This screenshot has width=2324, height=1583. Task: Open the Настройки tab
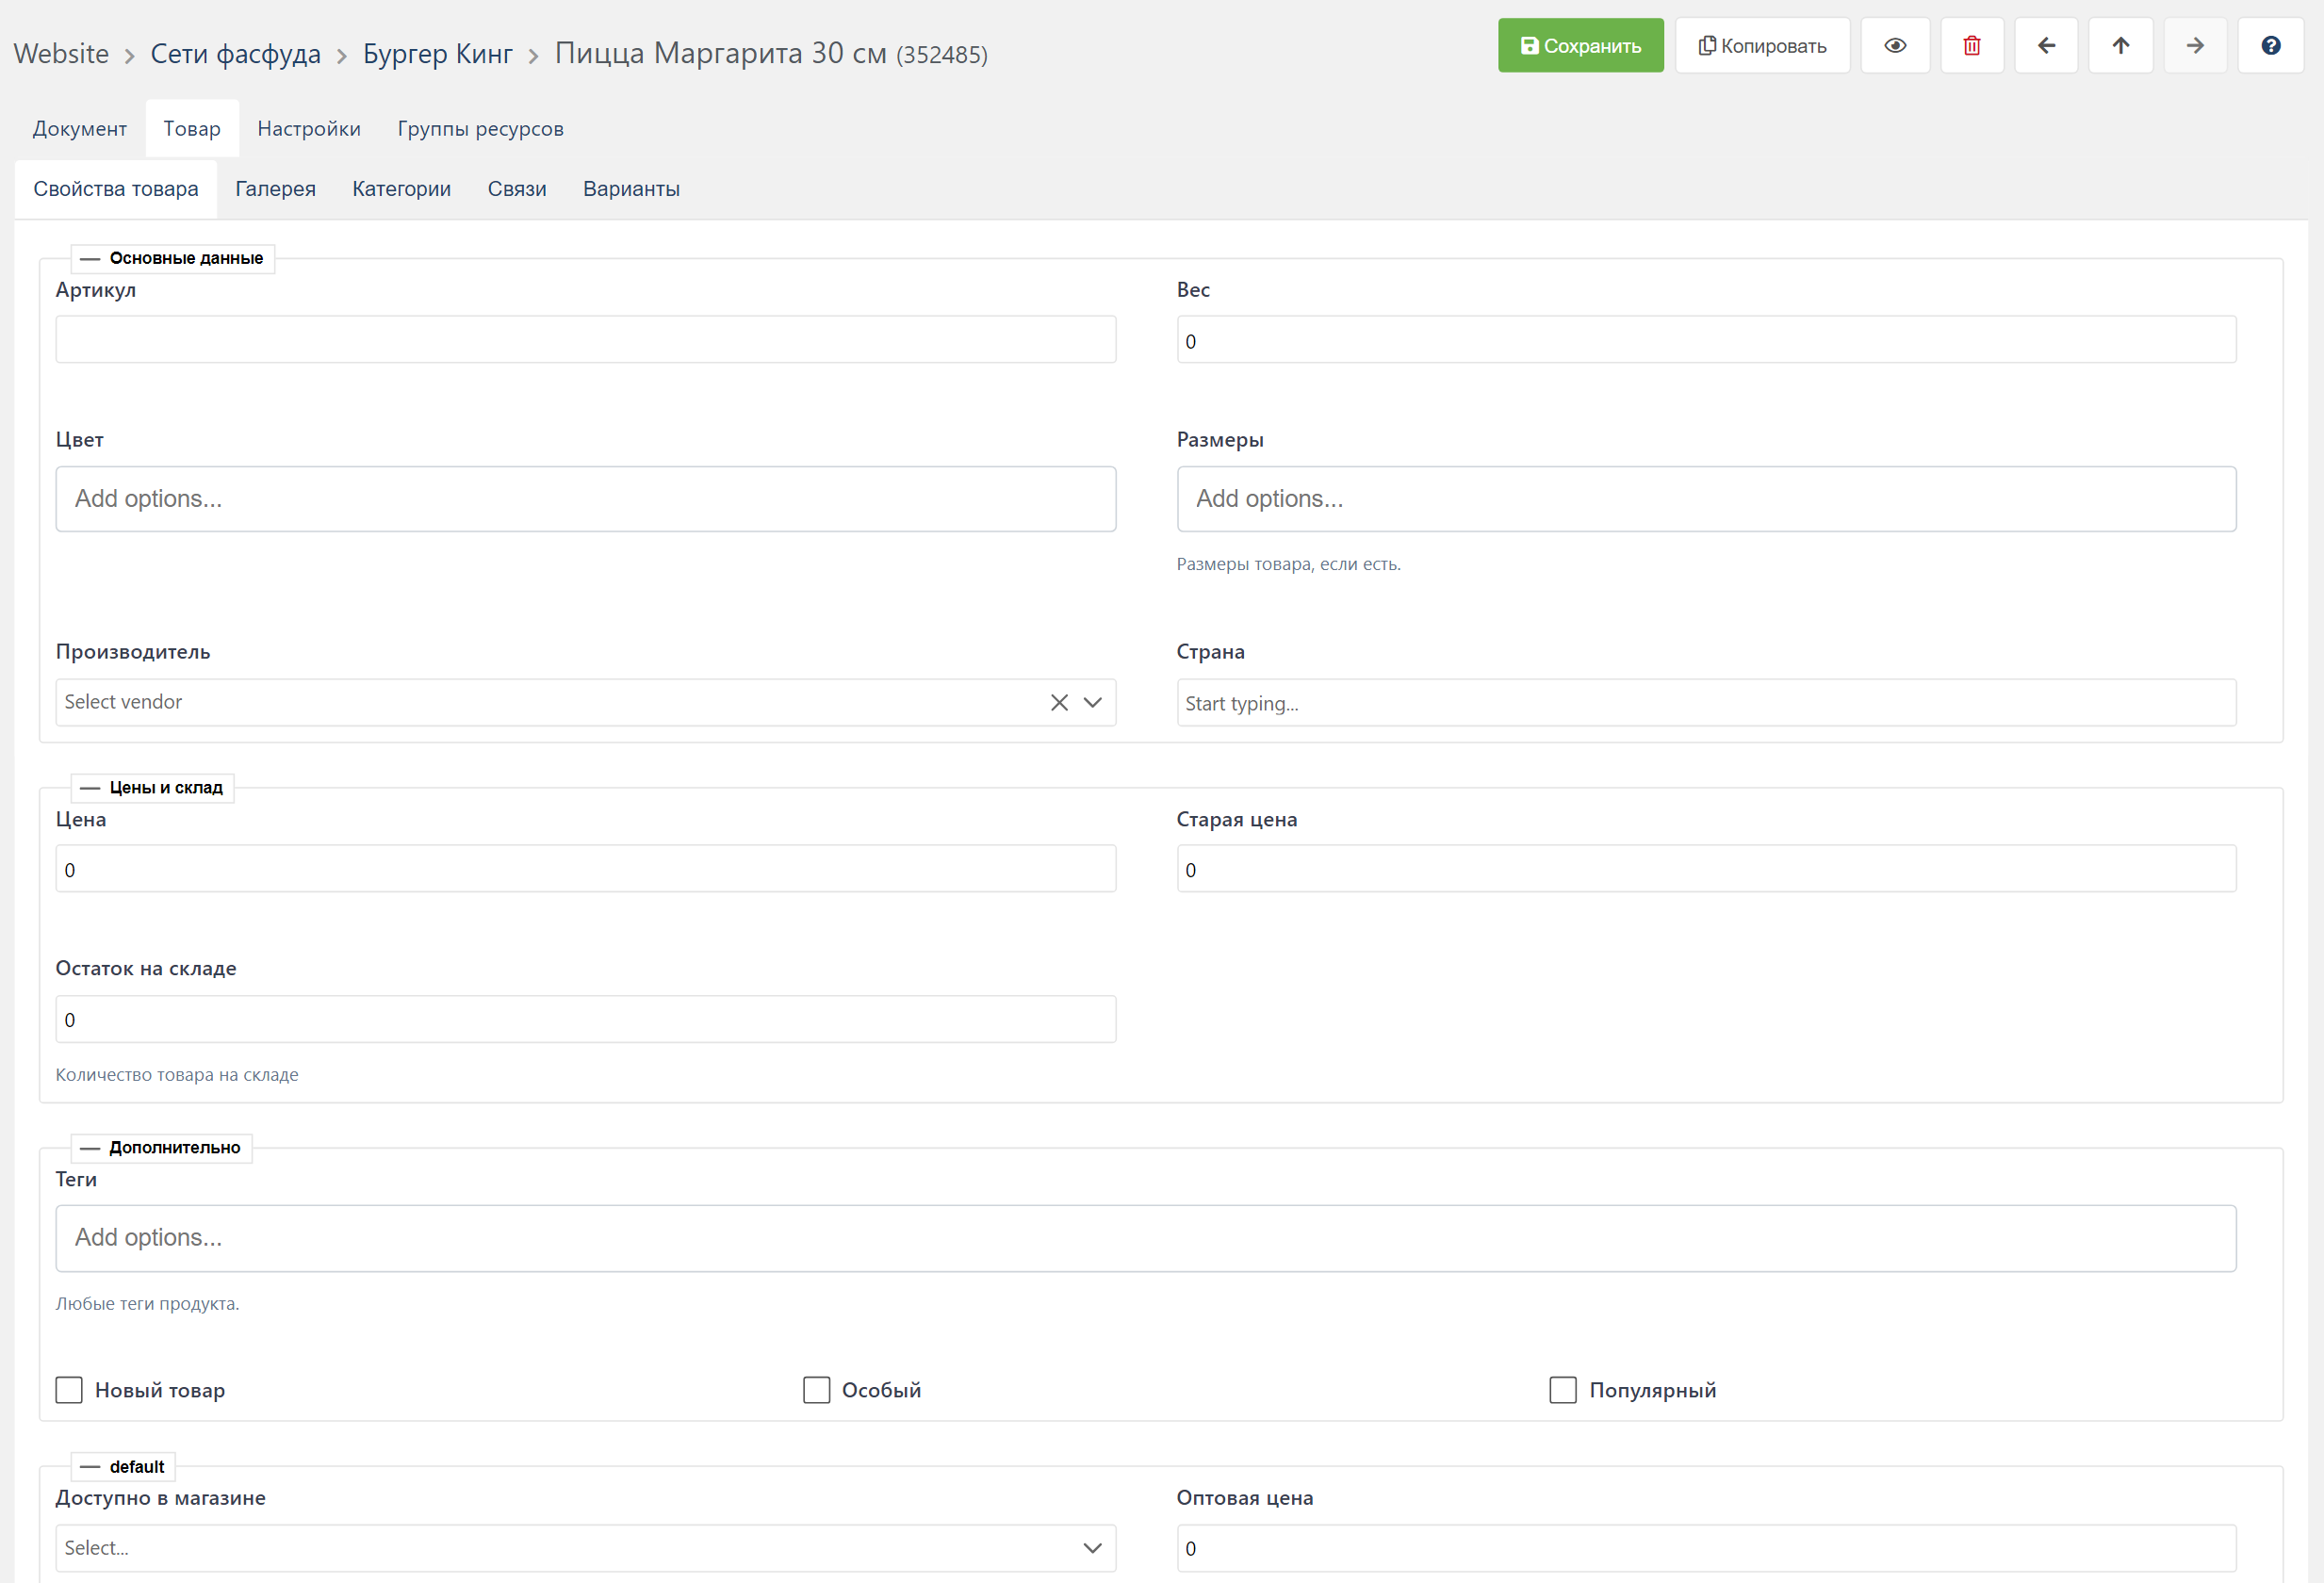pyautogui.click(x=309, y=129)
